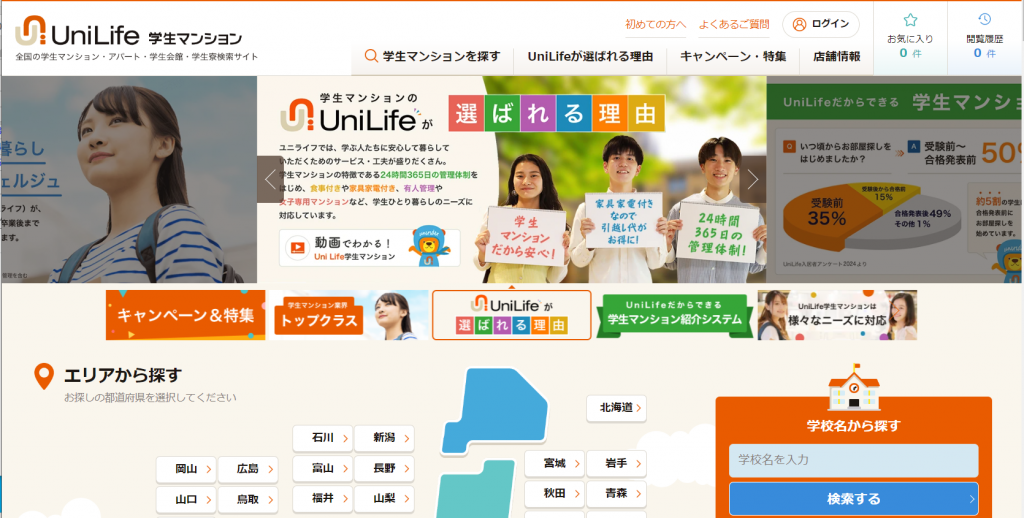Click the video play icon on the 動画でわかる banner
Viewport: 1024px width, 518px height.
(298, 248)
